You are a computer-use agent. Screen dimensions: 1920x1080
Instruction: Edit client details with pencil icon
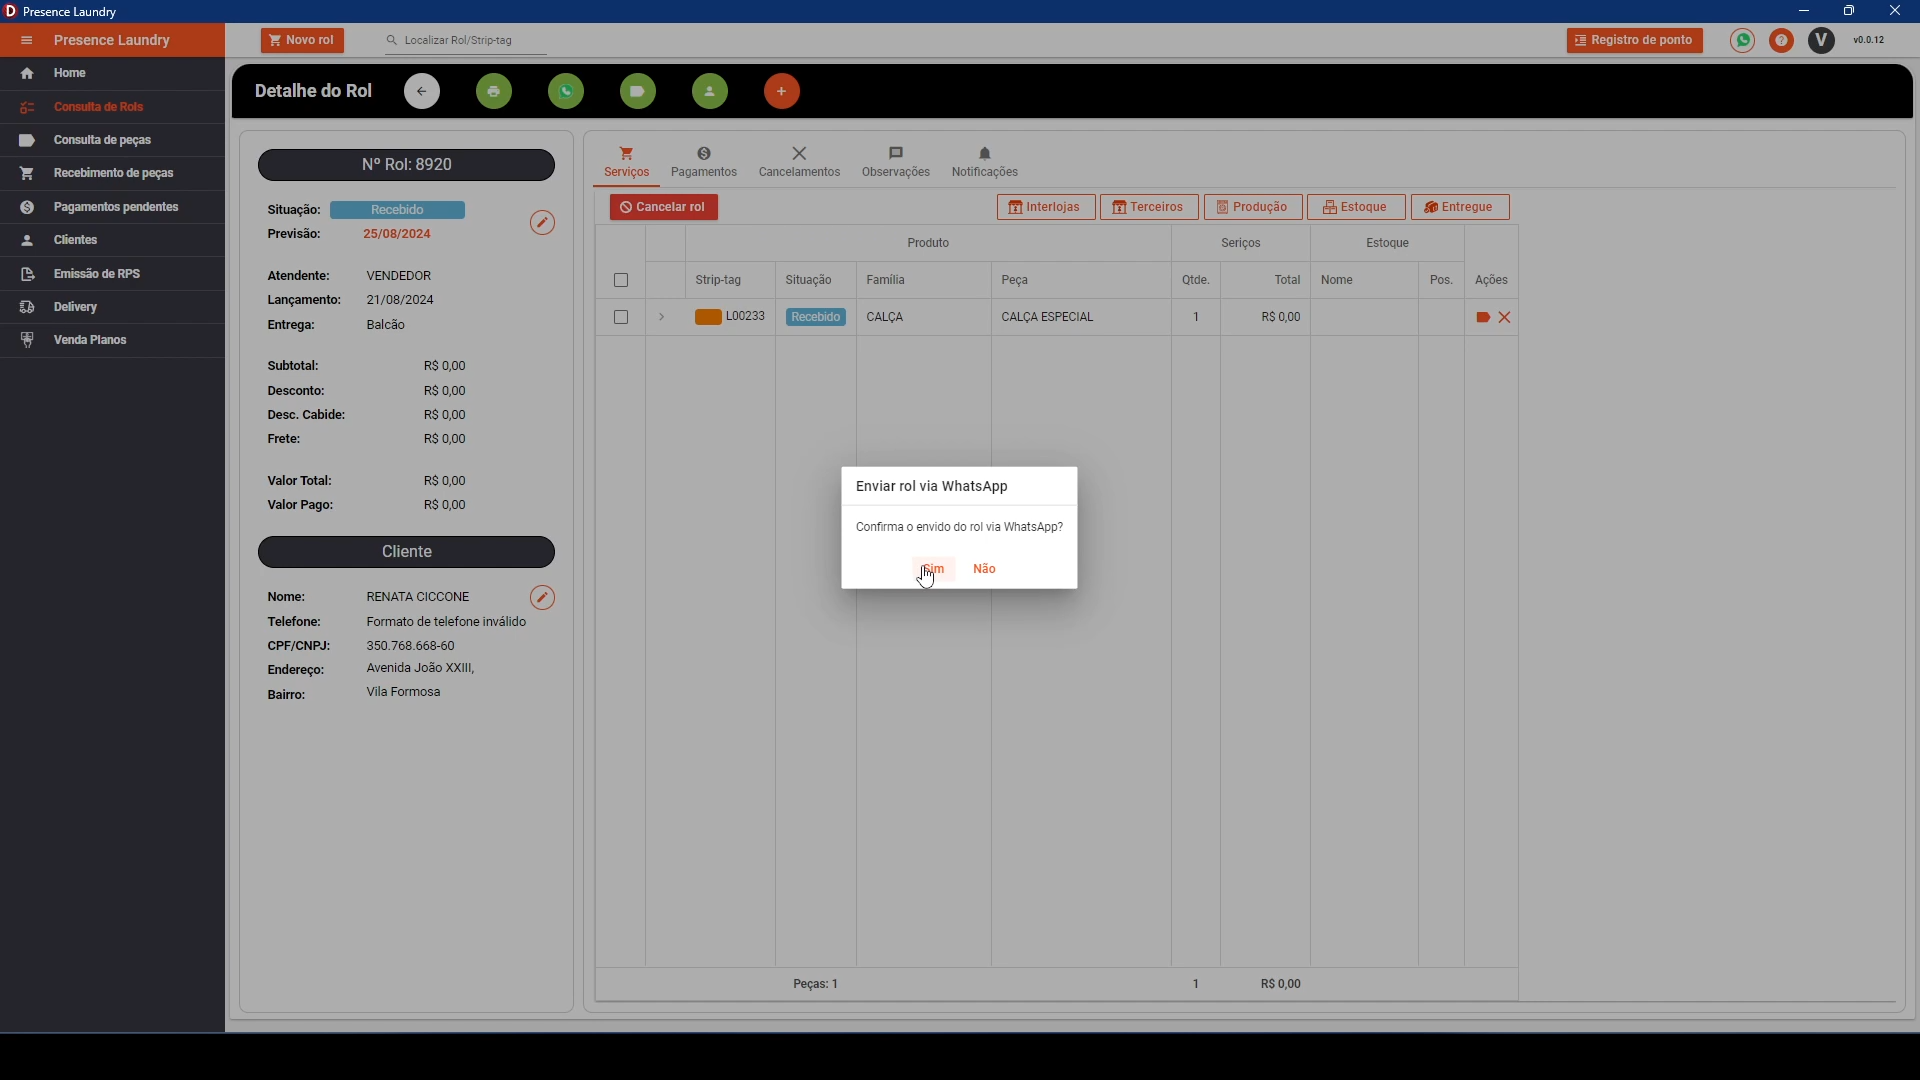[x=542, y=598]
